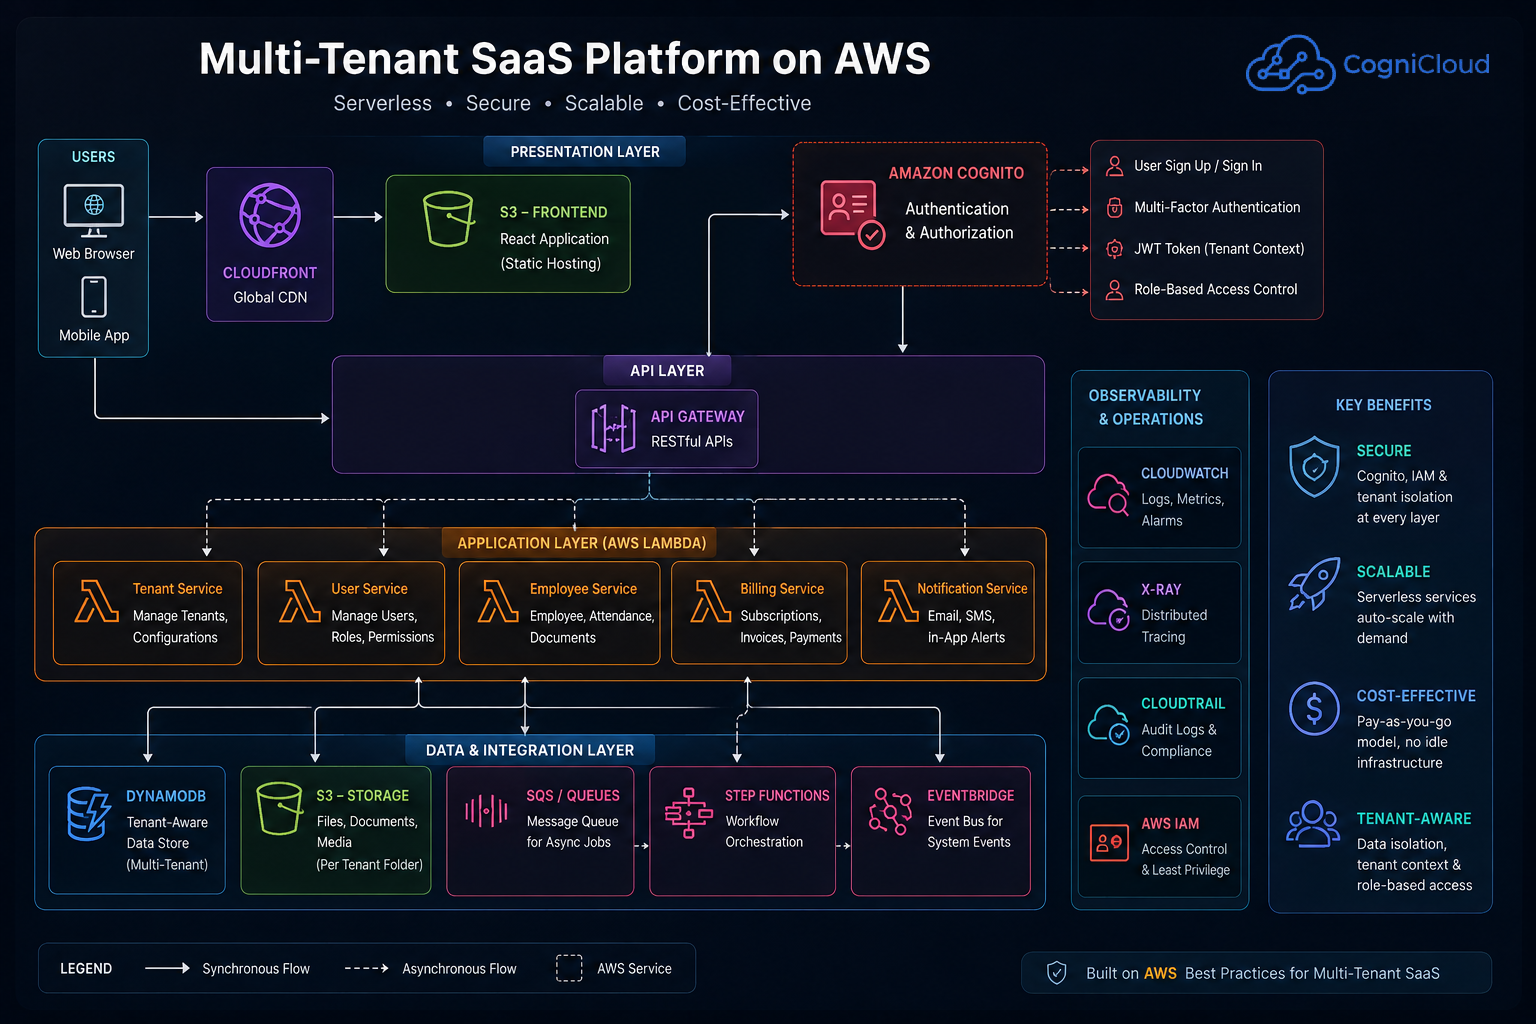
Task: Click the SQS Queues icon
Action: pos(486,810)
